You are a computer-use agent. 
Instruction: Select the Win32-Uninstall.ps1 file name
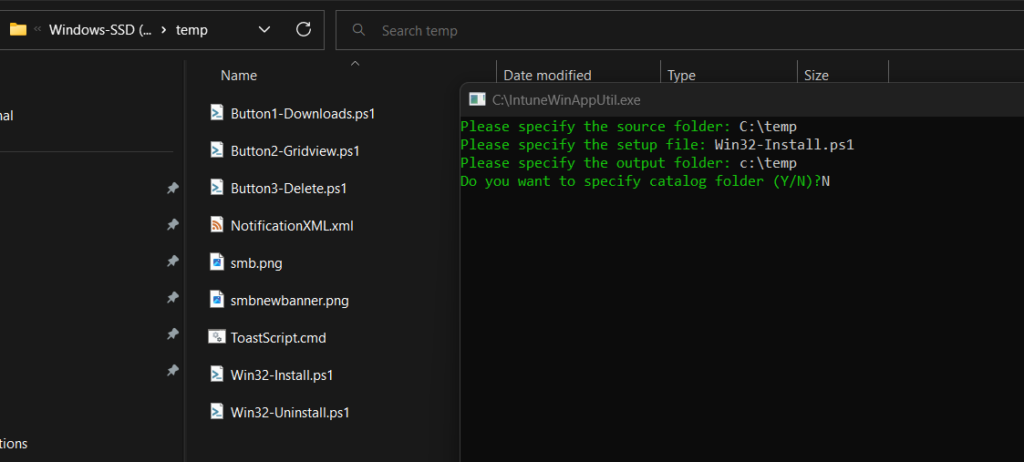pyautogui.click(x=289, y=412)
